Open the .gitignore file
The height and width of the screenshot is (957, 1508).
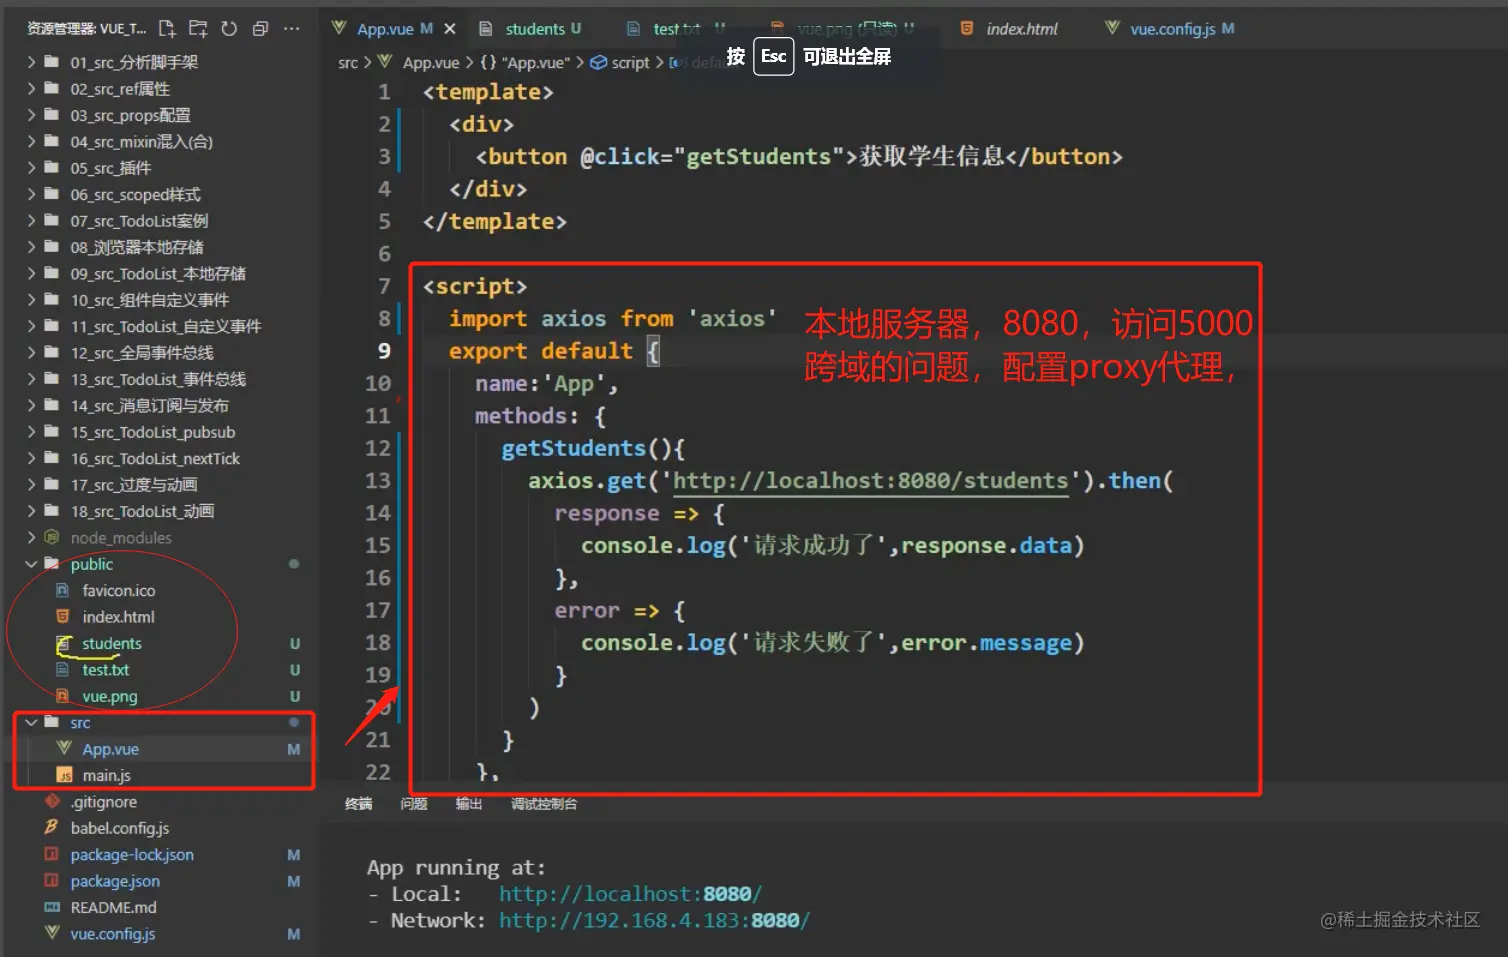103,802
